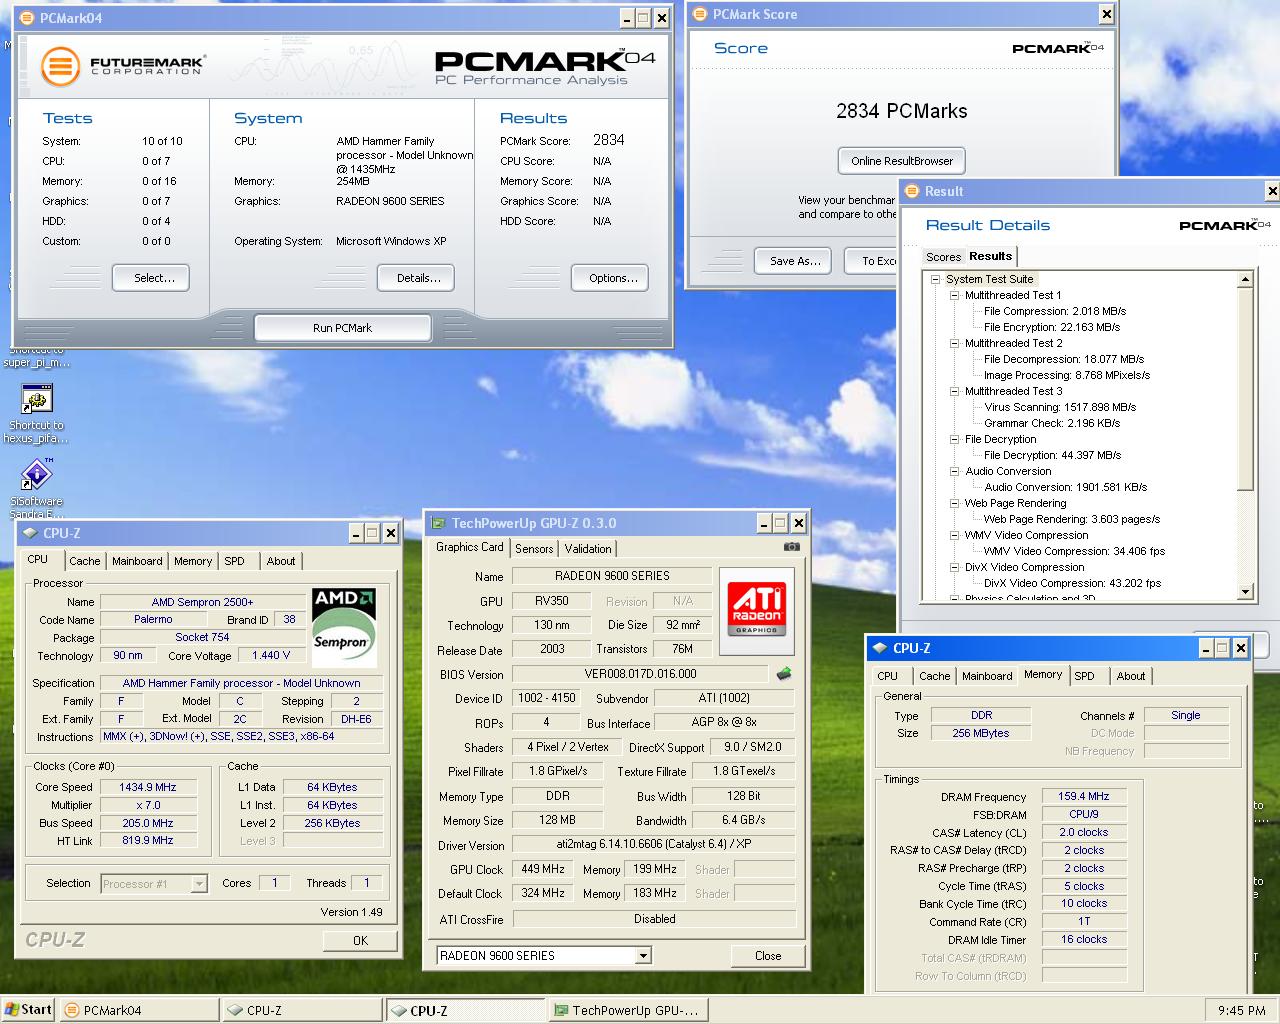Screen dimensions: 1280x1024
Task: Select DivX Video Compression: 43.202 fps row
Action: tap(1072, 583)
